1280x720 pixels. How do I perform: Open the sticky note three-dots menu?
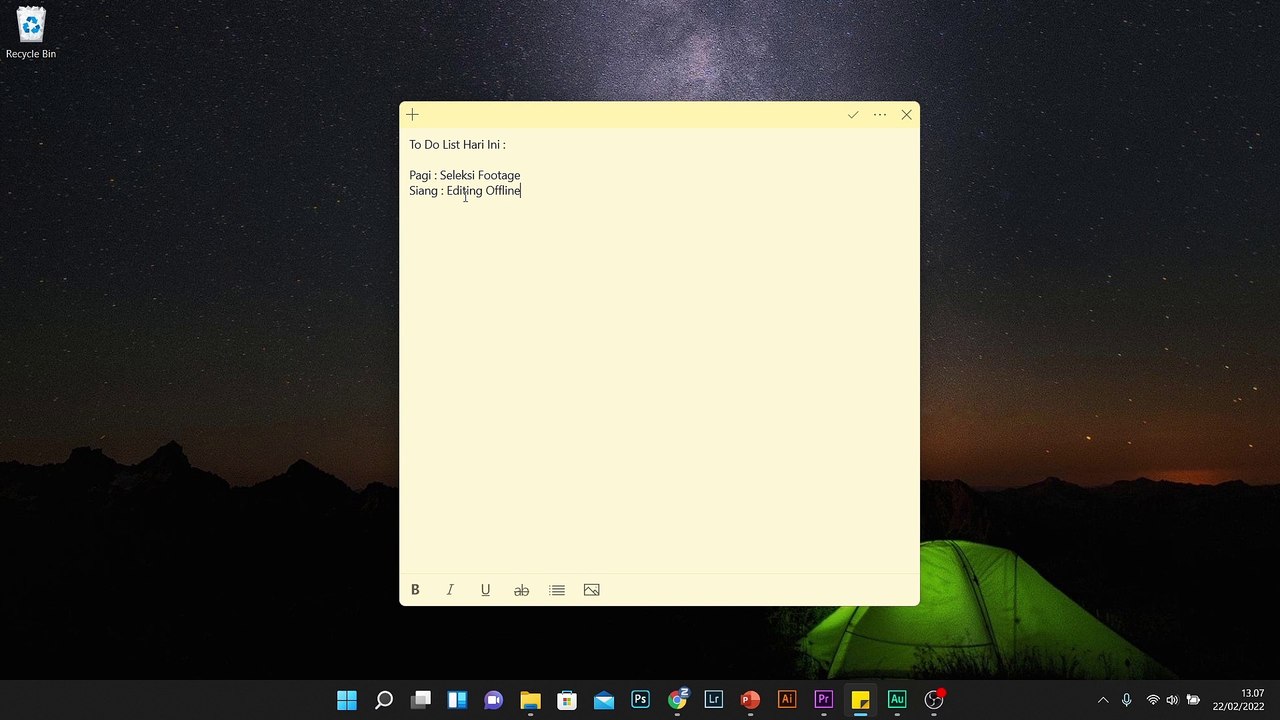pos(880,115)
